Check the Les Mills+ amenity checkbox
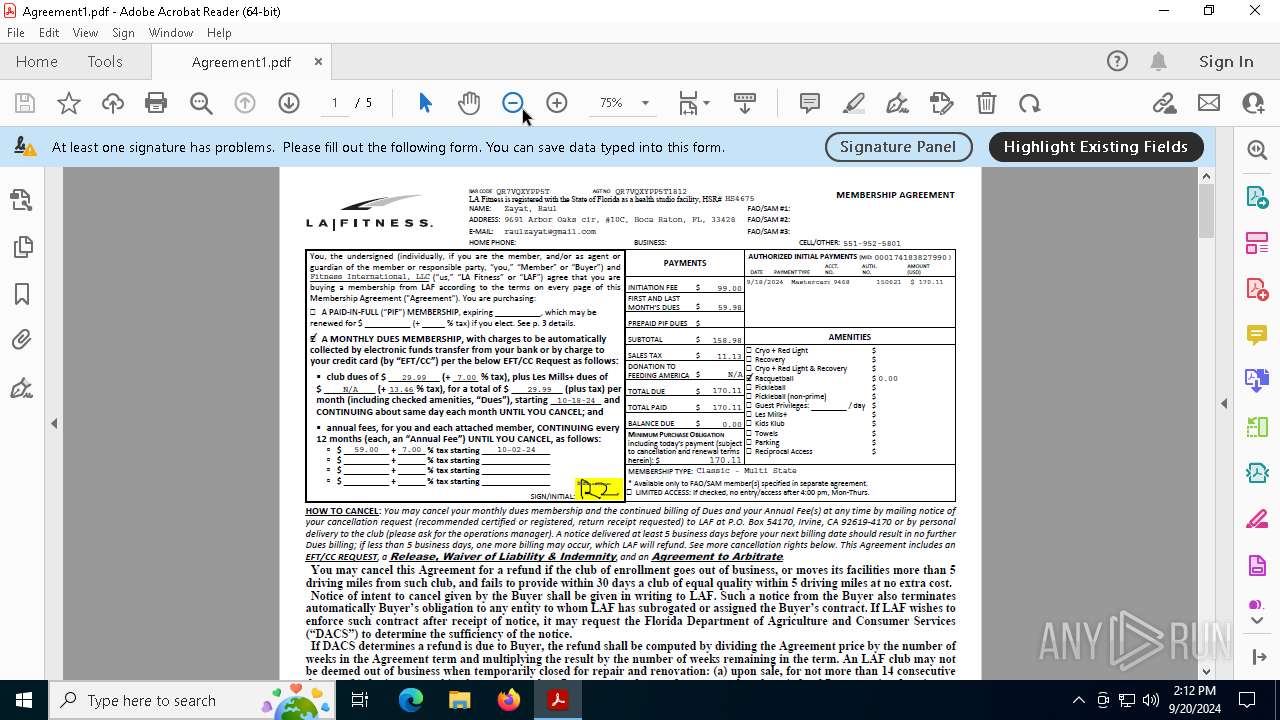Image resolution: width=1280 pixels, height=720 pixels. point(749,414)
